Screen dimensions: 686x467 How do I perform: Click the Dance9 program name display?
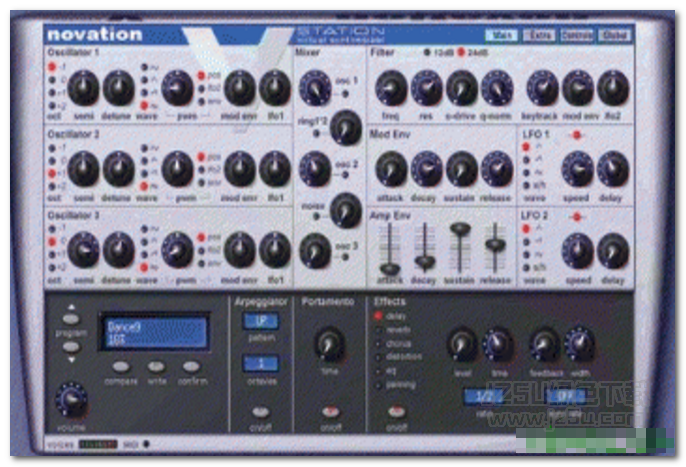coord(154,333)
